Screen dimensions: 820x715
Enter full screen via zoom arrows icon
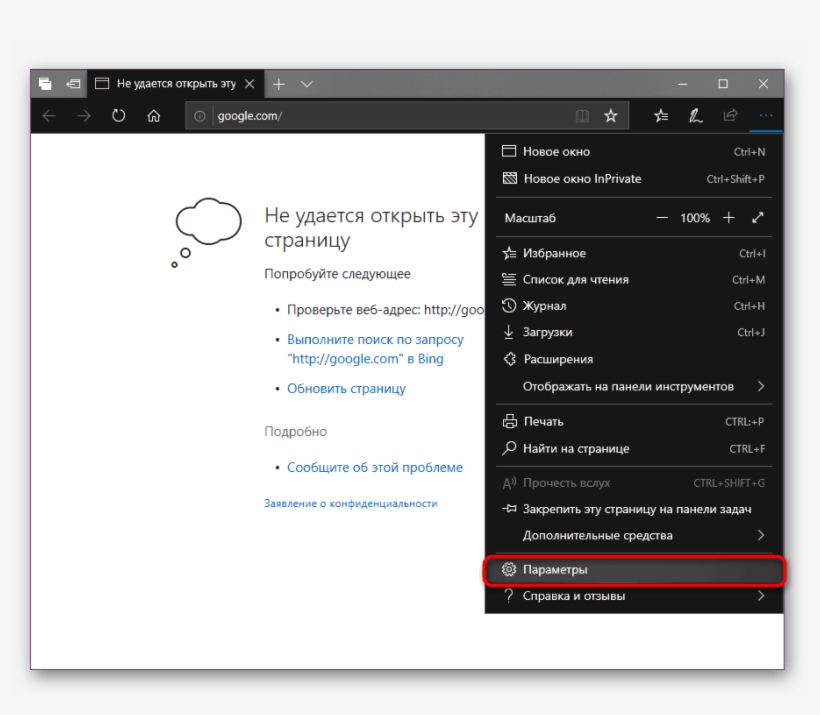point(758,218)
